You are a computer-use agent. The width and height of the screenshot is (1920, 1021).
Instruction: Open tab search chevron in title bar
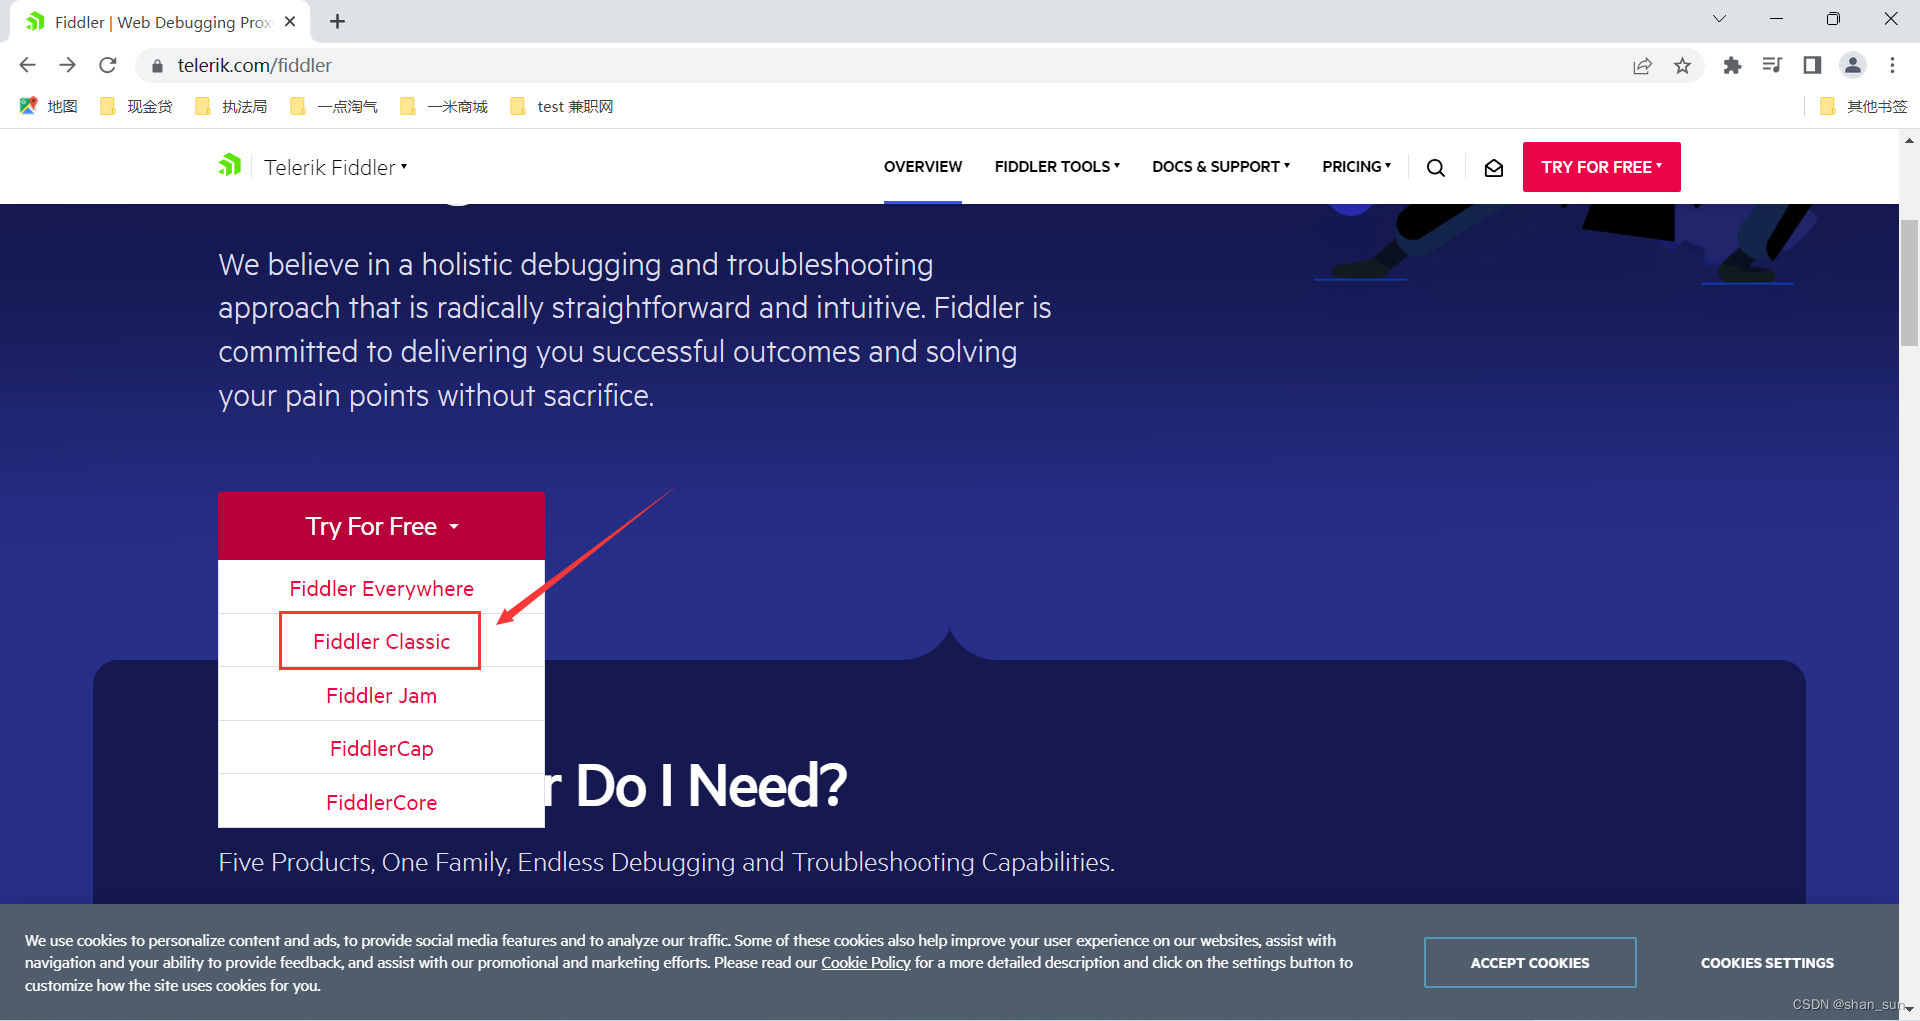click(x=1719, y=19)
